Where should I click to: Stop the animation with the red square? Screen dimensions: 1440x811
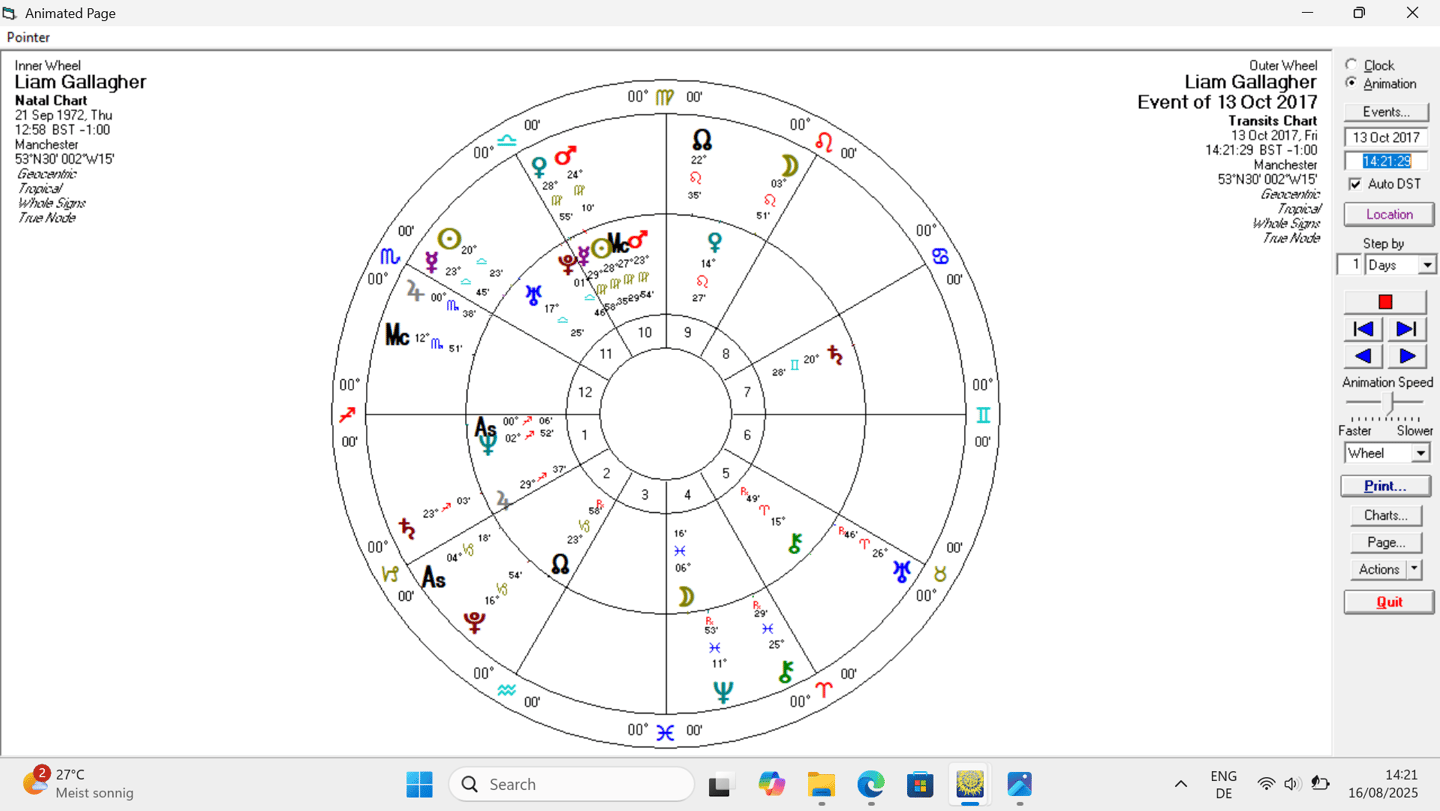pyautogui.click(x=1385, y=301)
